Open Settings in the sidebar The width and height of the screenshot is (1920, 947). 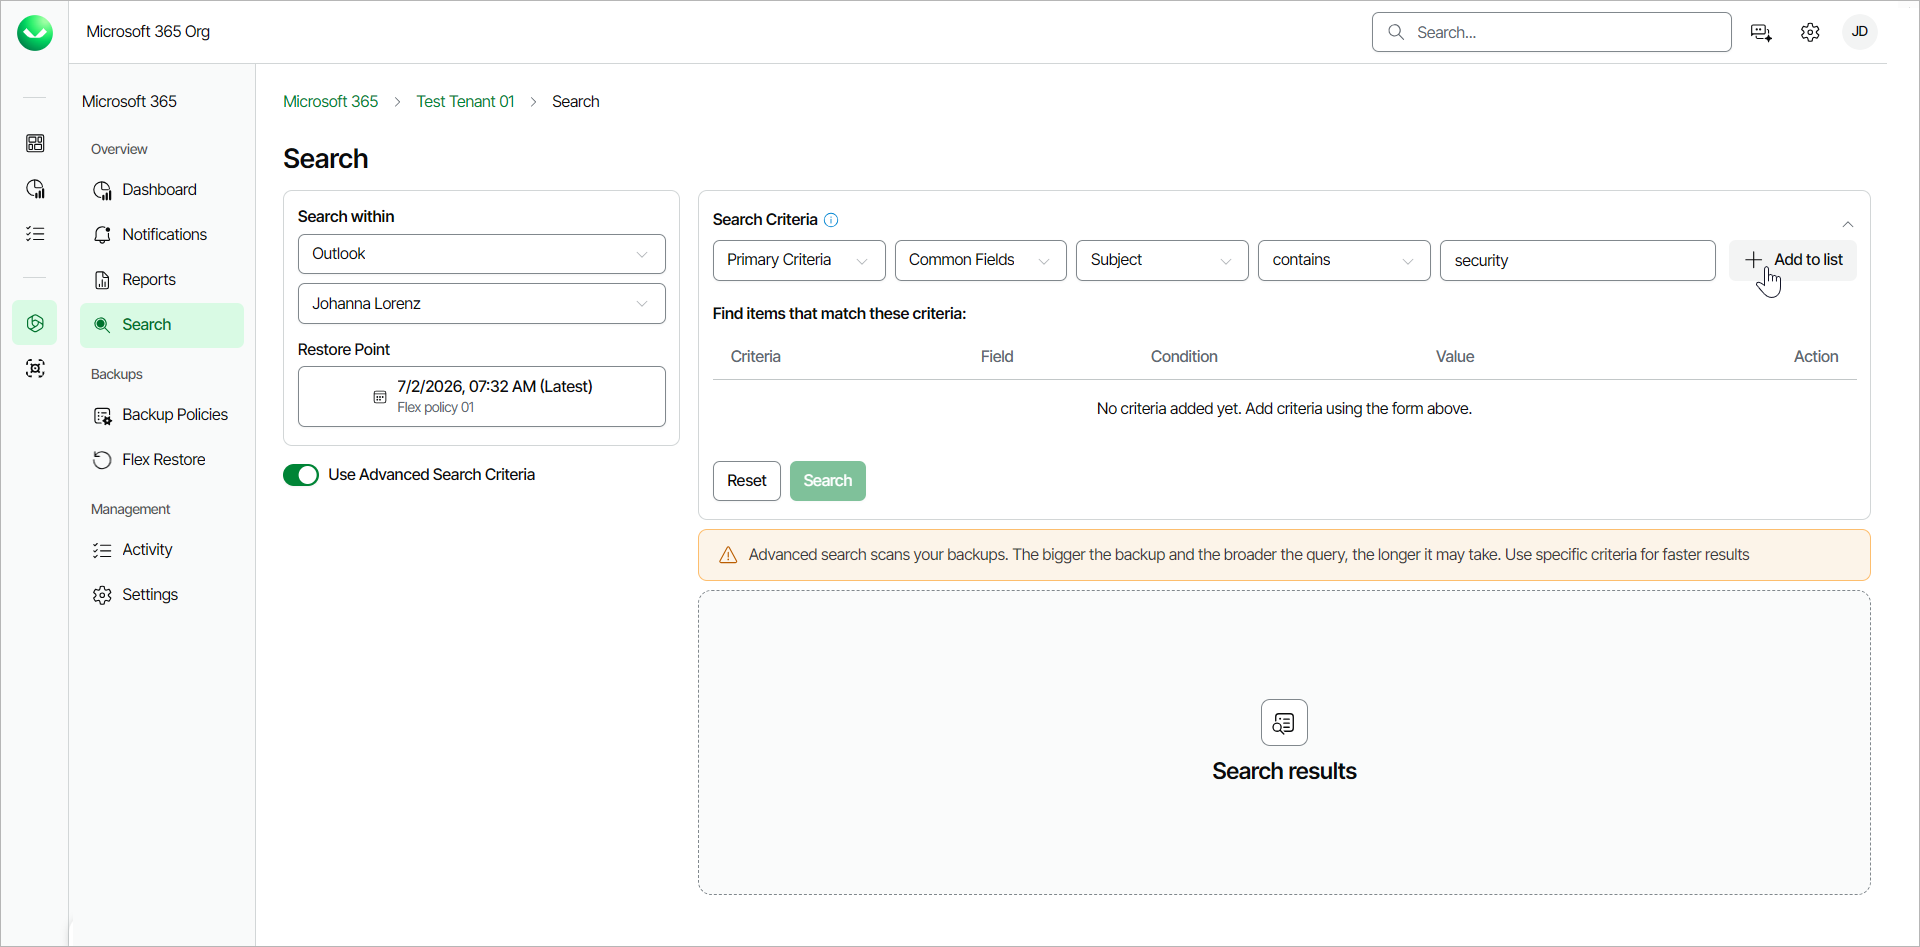click(161, 595)
